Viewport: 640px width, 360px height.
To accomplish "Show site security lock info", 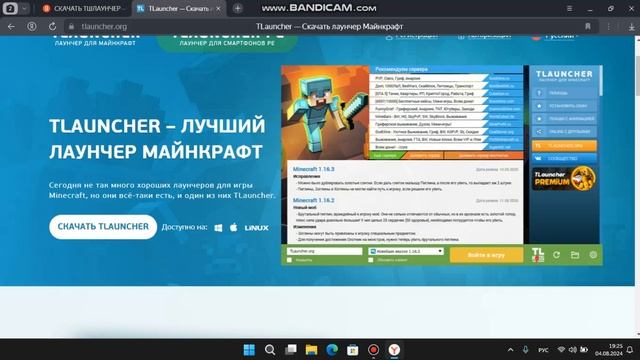I will pyautogui.click(x=71, y=27).
